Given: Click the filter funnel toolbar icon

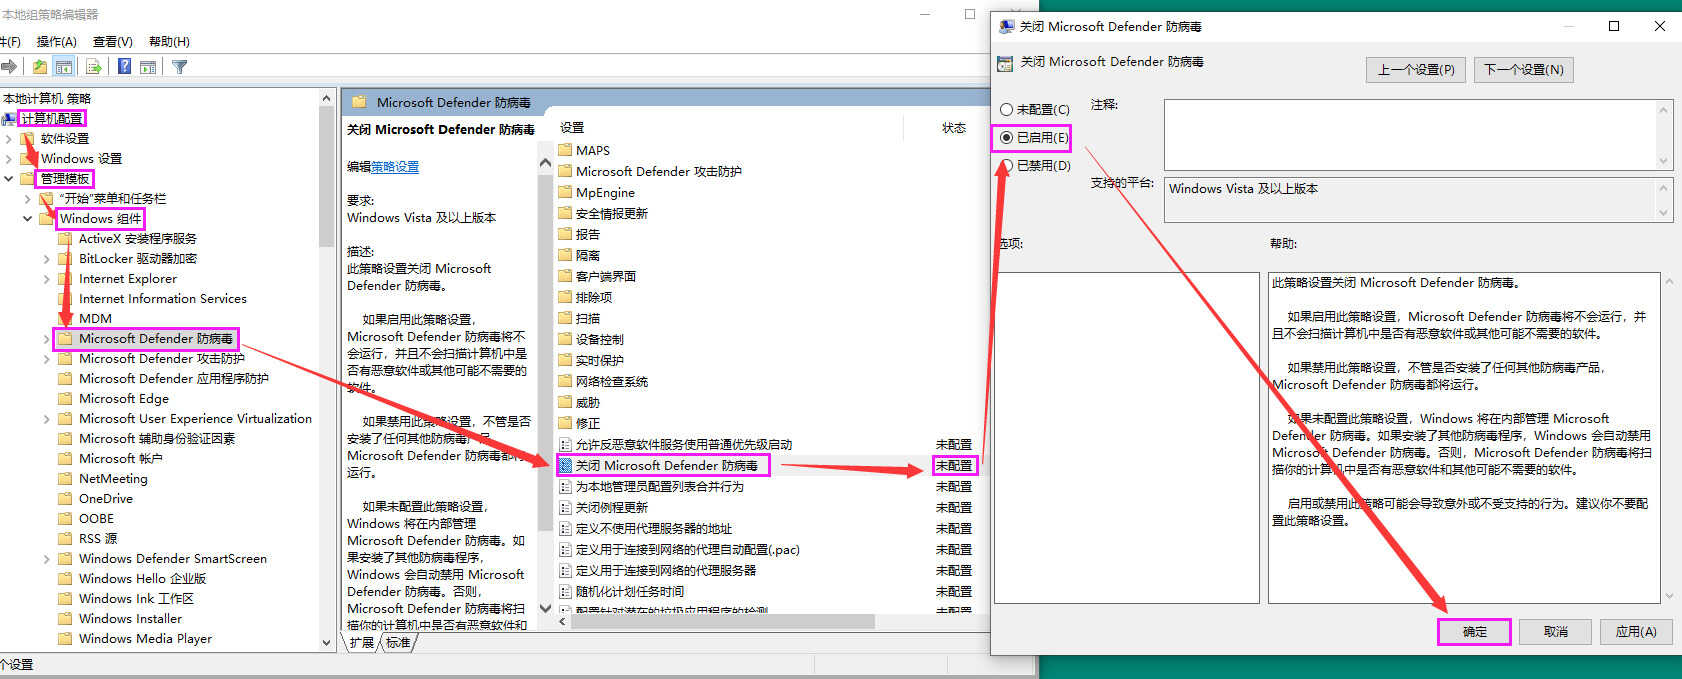Looking at the screenshot, I should (x=179, y=67).
